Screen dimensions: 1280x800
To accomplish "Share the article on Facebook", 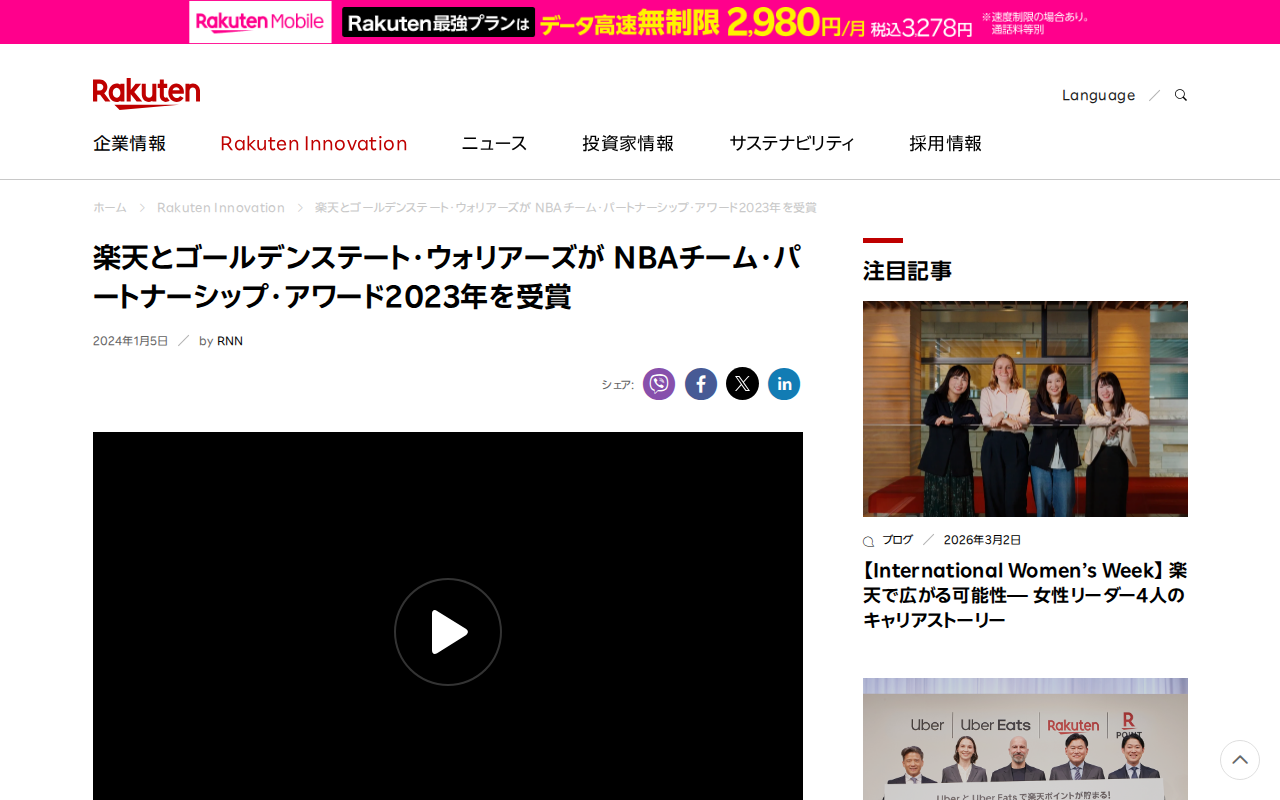I will coord(701,384).
